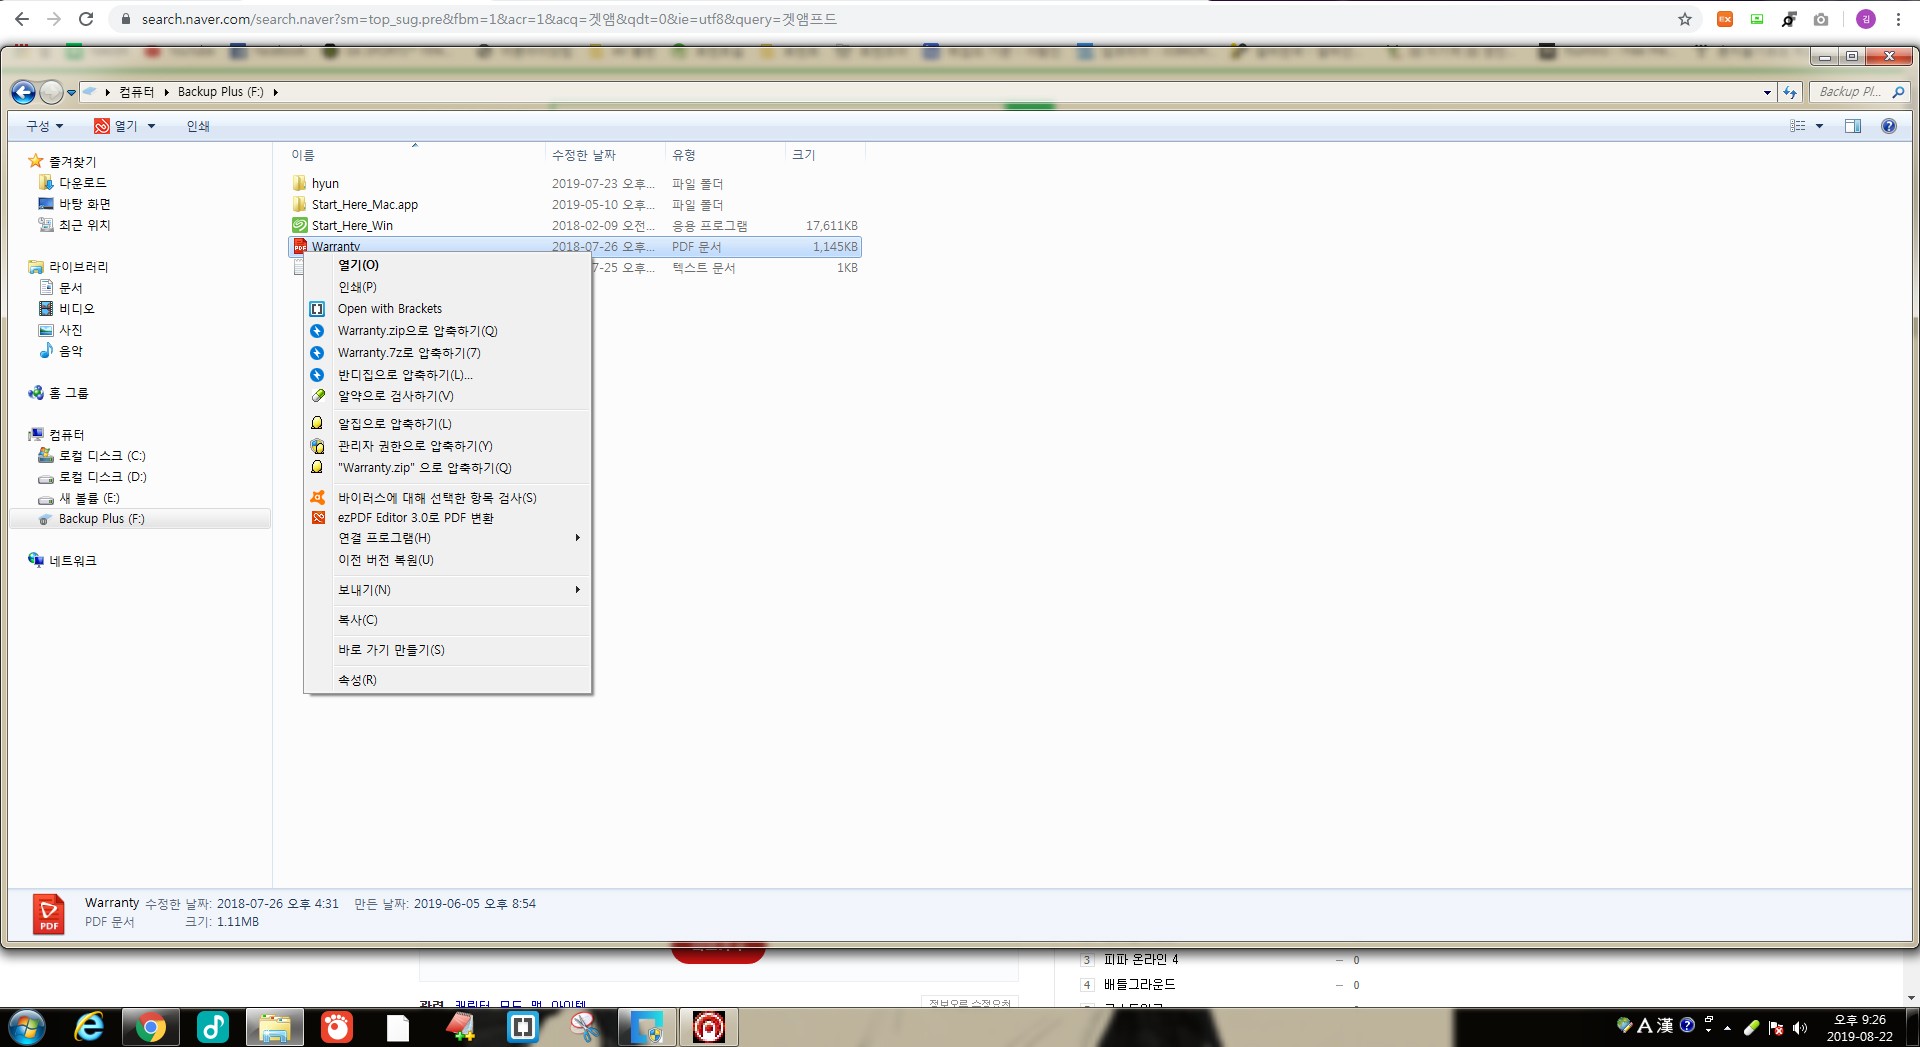Choose "Warranty.zip" 으로 압축하기(Q) with ALZip icon
Image resolution: width=1920 pixels, height=1047 pixels.
[x=447, y=468]
